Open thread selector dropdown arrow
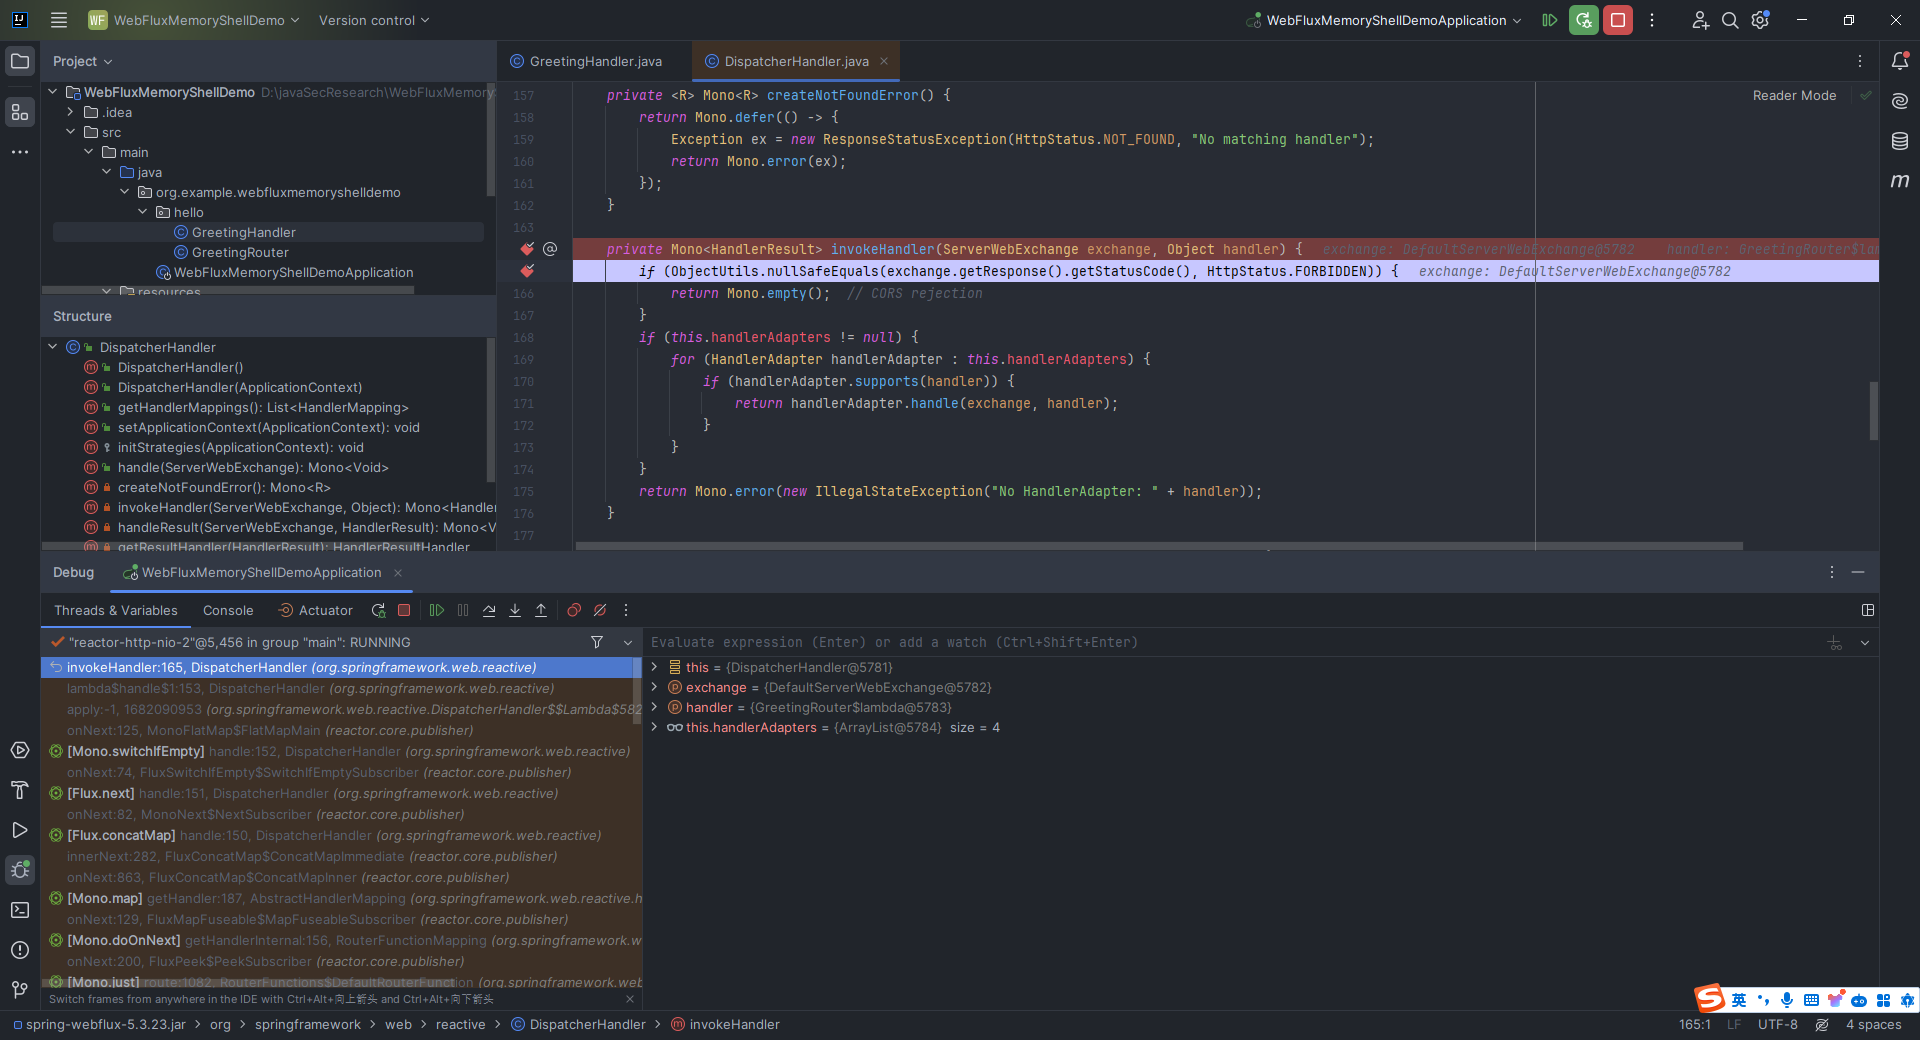 (628, 642)
